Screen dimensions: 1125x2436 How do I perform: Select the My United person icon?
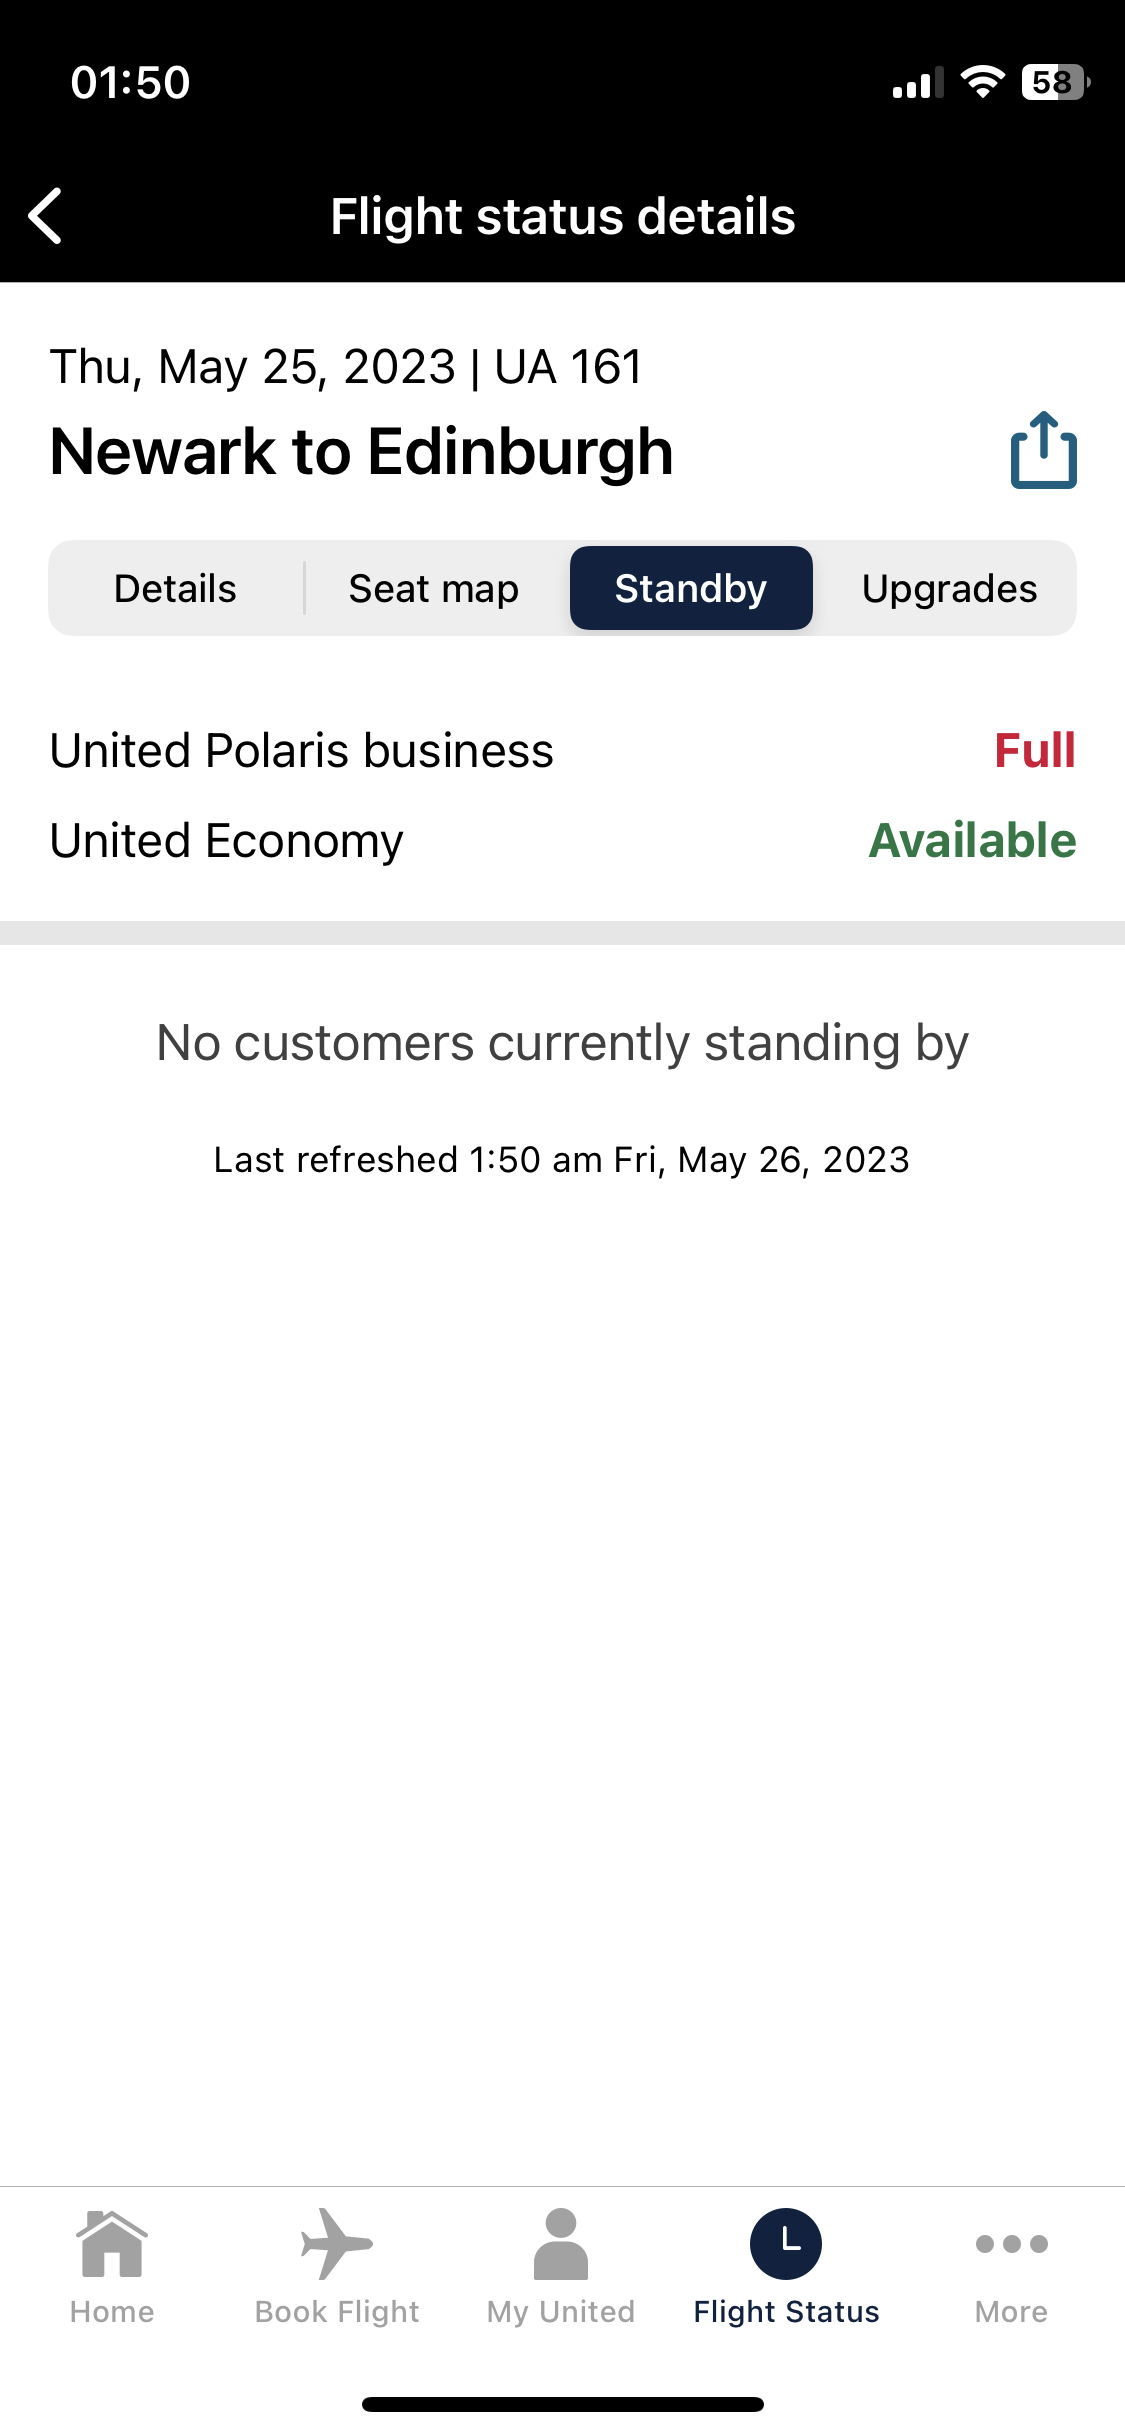(561, 2243)
